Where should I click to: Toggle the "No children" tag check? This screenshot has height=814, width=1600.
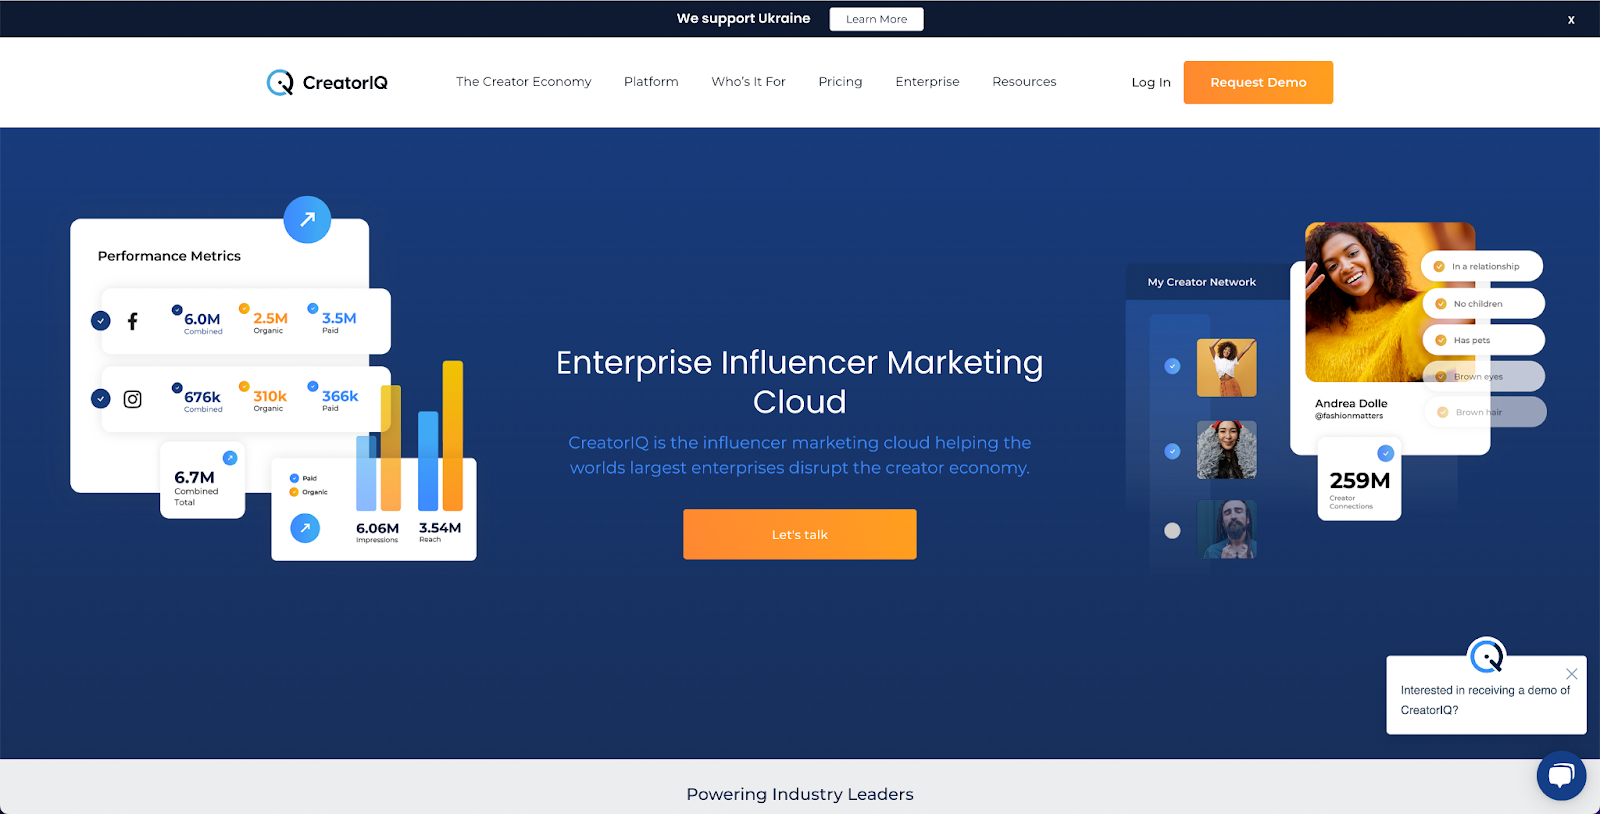(1441, 304)
